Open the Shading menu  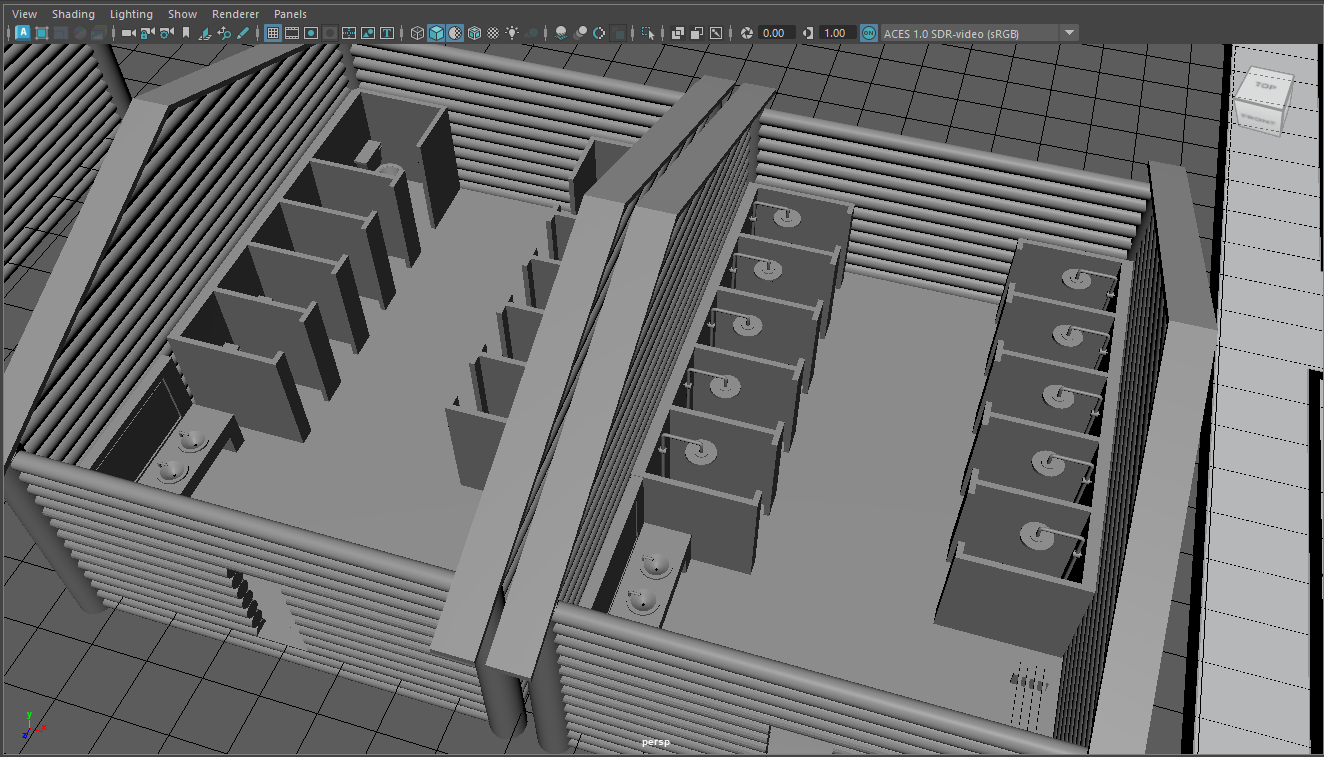(x=73, y=14)
